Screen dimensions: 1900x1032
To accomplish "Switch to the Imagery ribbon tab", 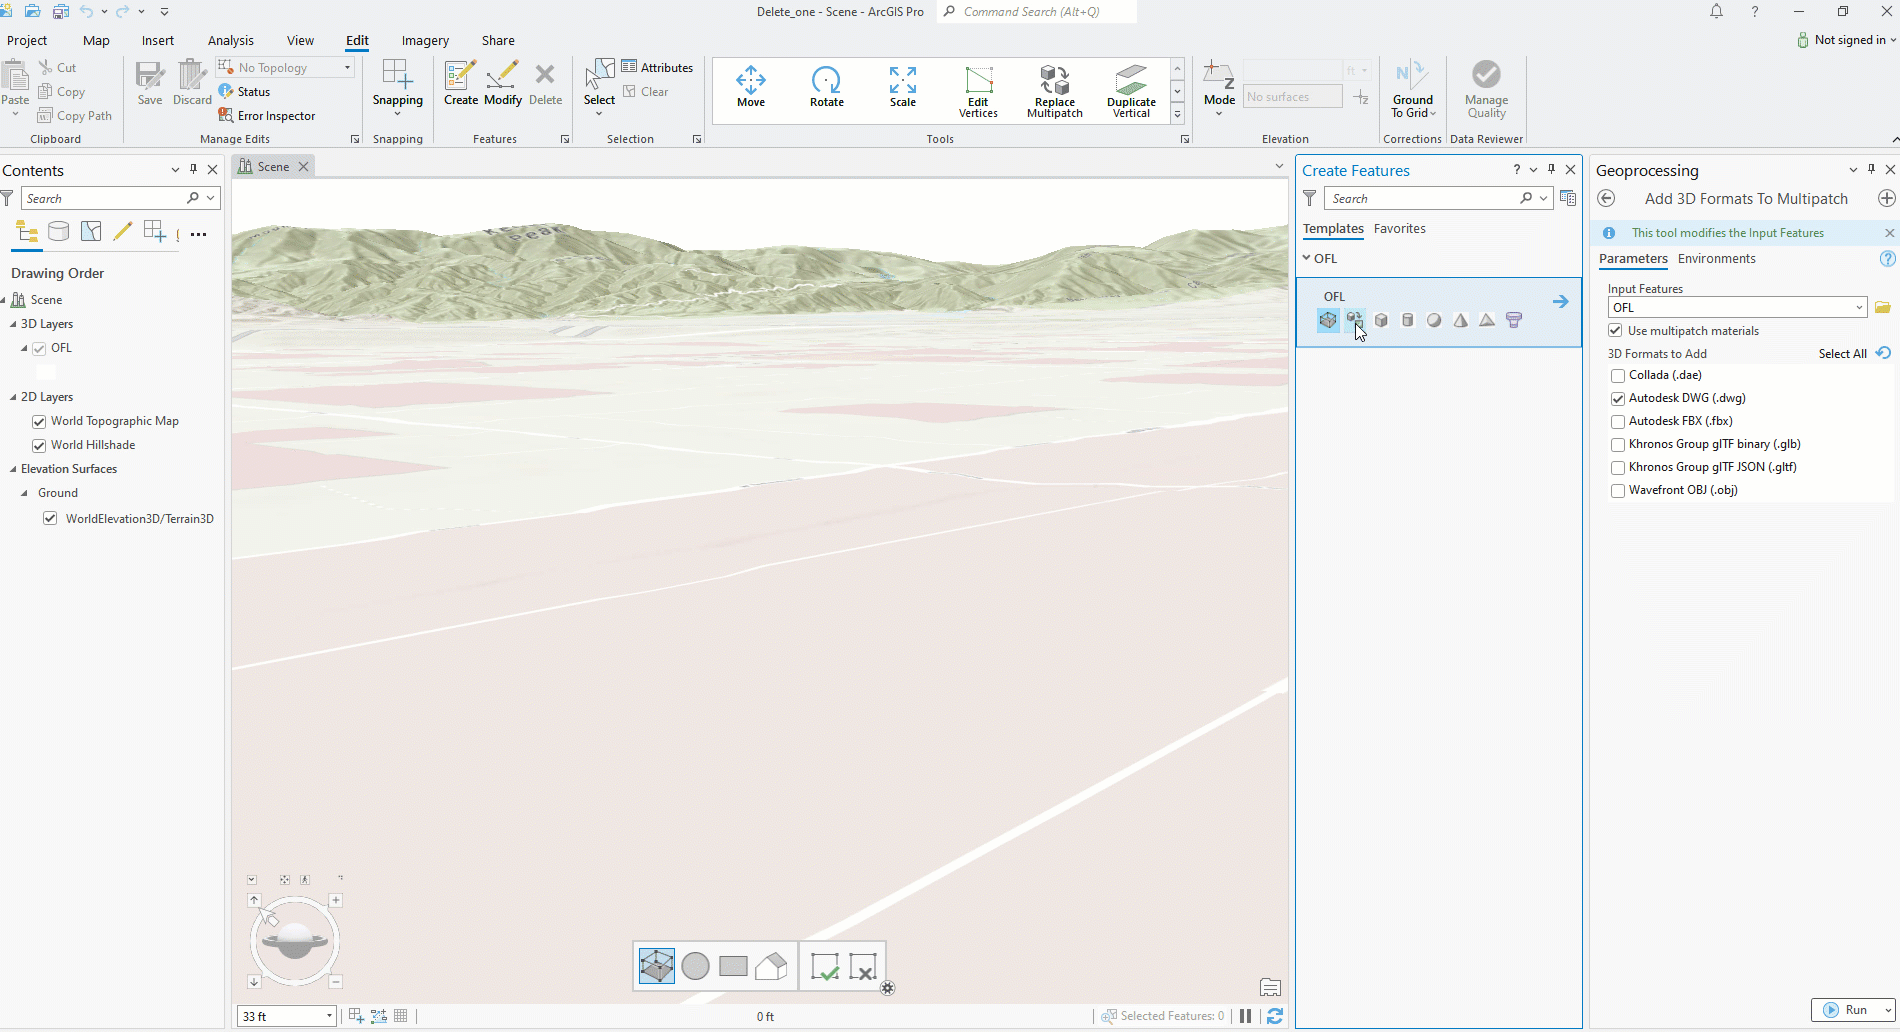I will (x=424, y=40).
